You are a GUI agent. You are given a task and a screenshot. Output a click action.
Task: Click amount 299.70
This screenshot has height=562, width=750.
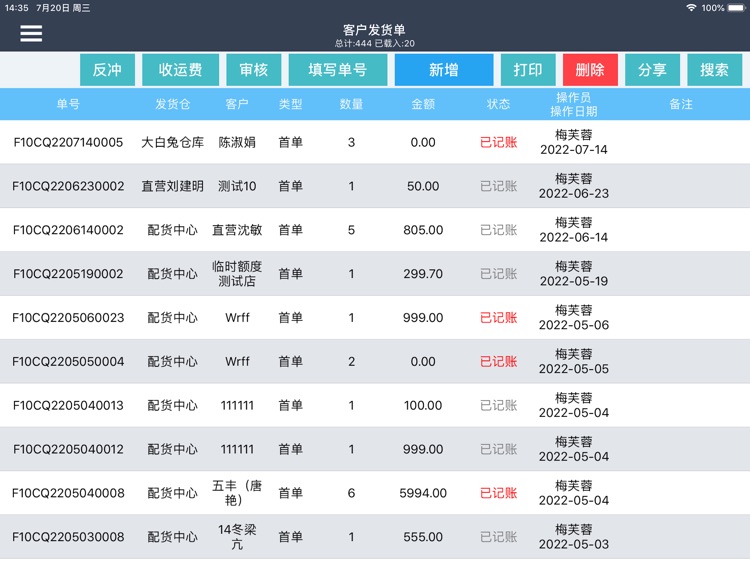423,274
